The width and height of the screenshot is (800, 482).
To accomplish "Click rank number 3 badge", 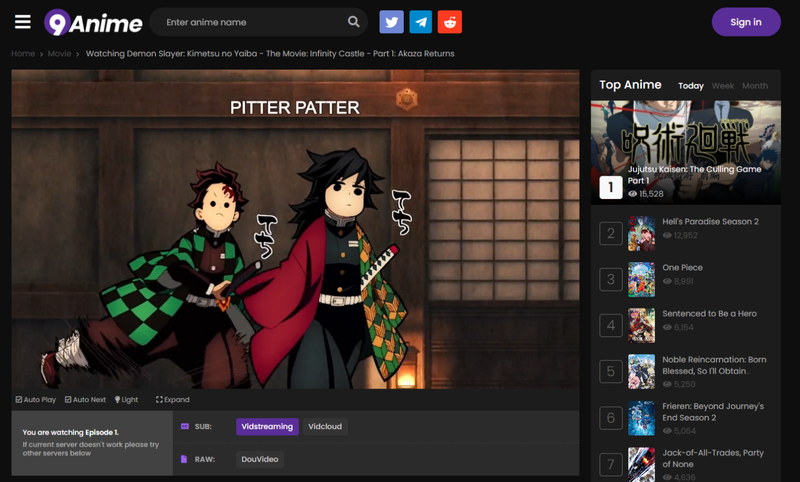I will (611, 280).
